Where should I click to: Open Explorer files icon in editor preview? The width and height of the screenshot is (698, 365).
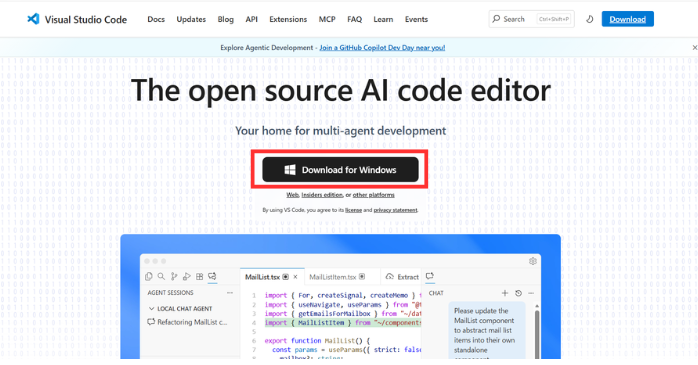point(149,276)
